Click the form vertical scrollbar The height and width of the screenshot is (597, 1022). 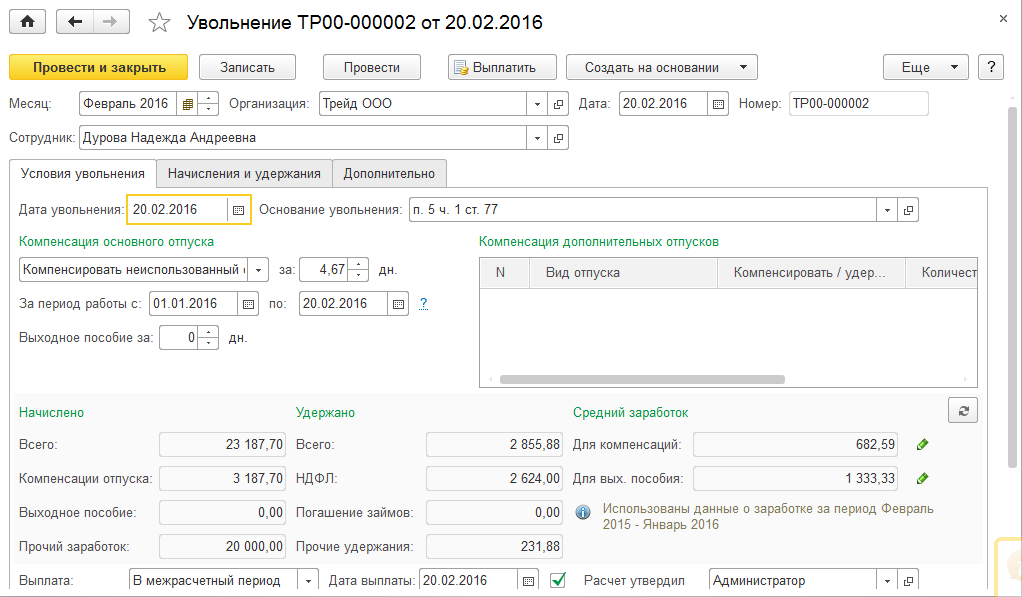[1012, 287]
